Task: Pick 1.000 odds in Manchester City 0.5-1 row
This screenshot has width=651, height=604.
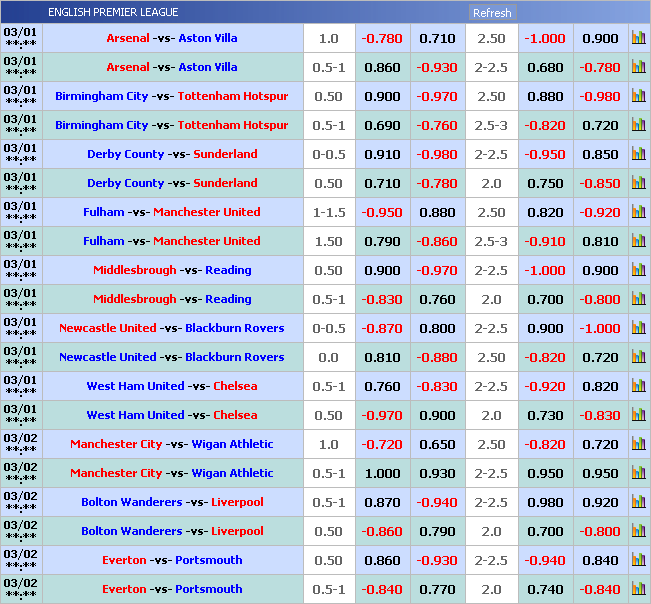Action: coord(382,474)
